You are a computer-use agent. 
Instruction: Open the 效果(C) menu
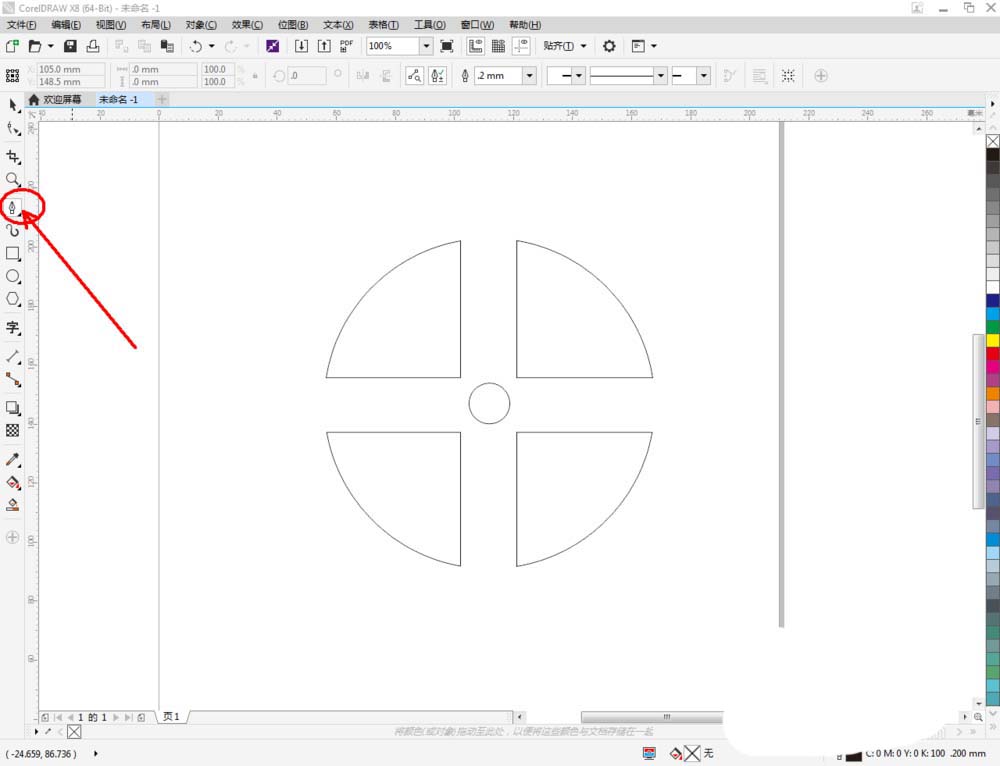[x=247, y=25]
